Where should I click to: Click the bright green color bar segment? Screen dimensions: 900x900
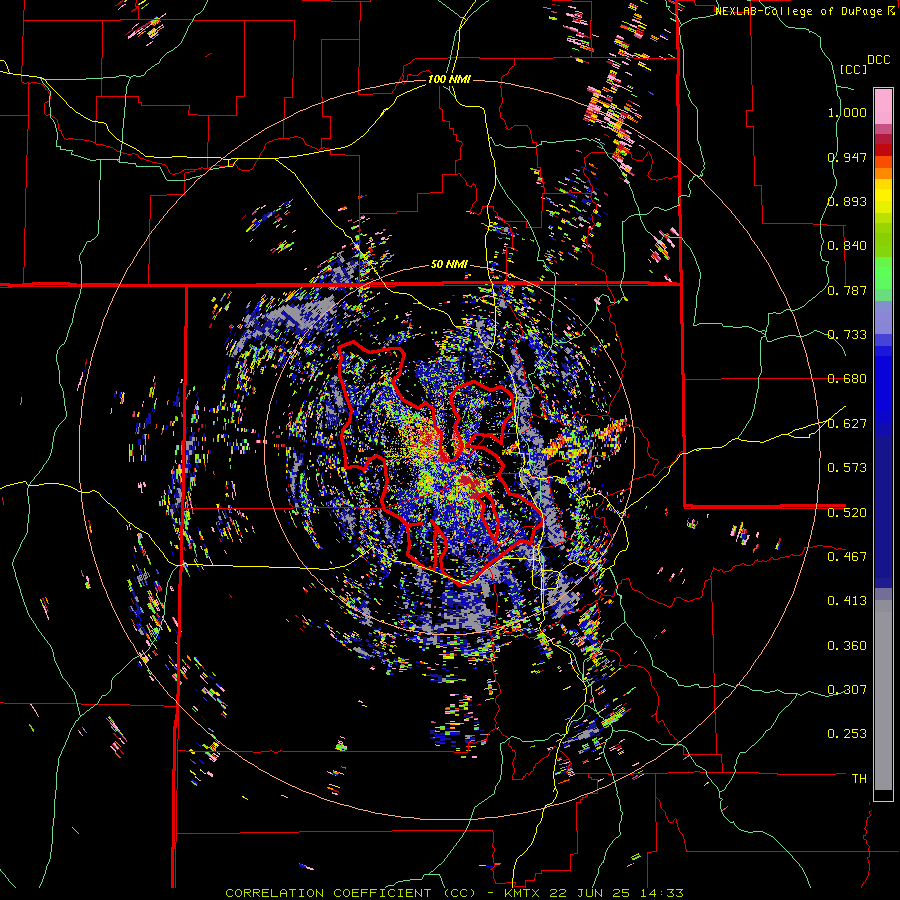[883, 273]
